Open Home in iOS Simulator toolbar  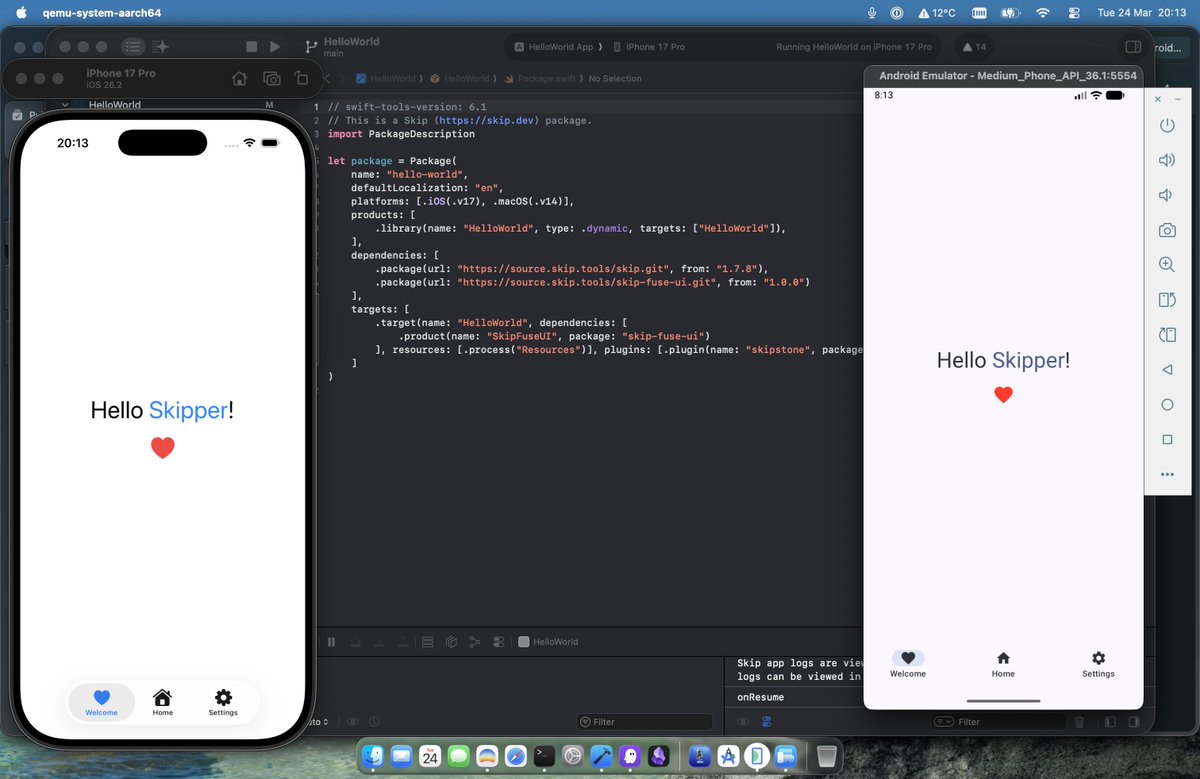click(x=239, y=78)
